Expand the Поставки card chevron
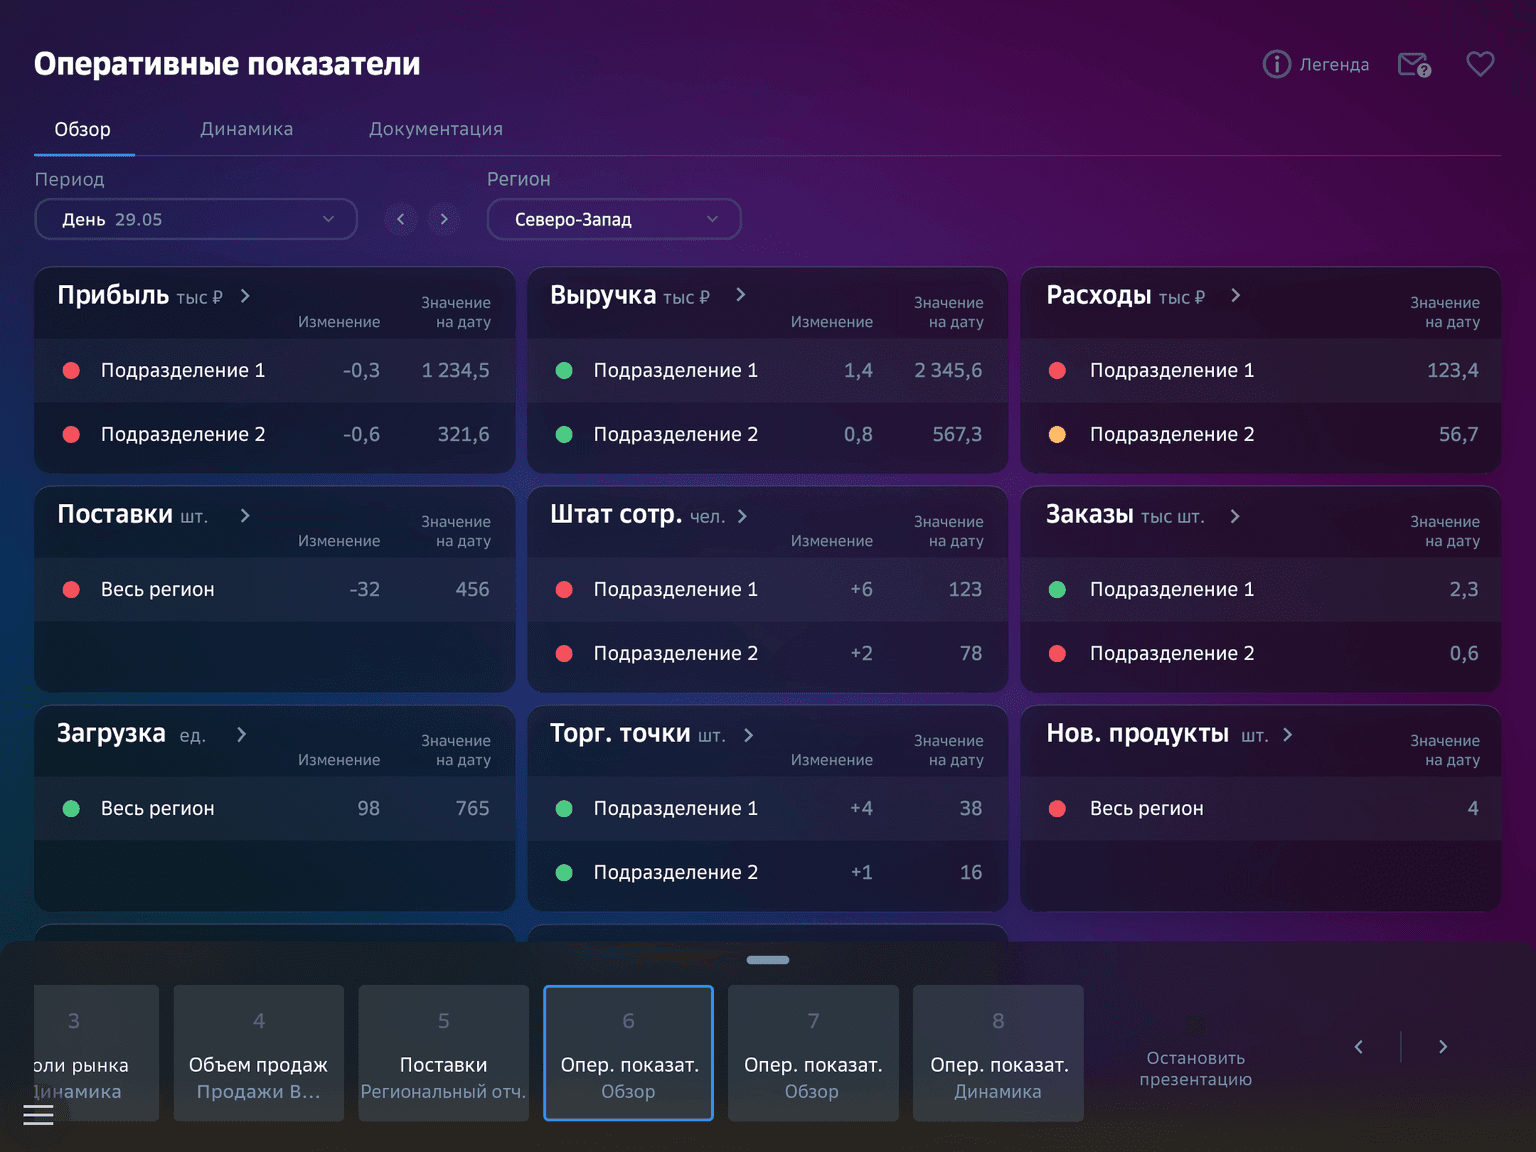Screen dimensions: 1536x1152 (x=245, y=515)
